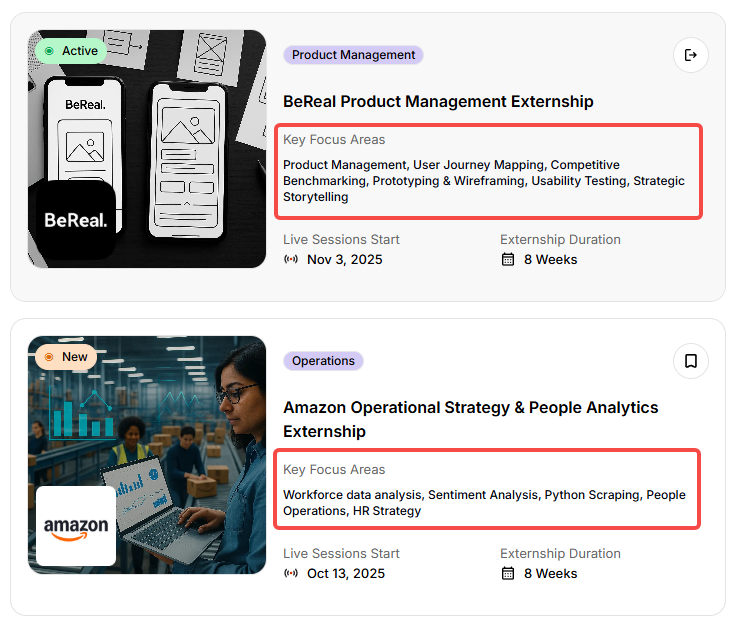
Task: Click BeReal card's 8 Weeks duration
Action: (x=550, y=260)
